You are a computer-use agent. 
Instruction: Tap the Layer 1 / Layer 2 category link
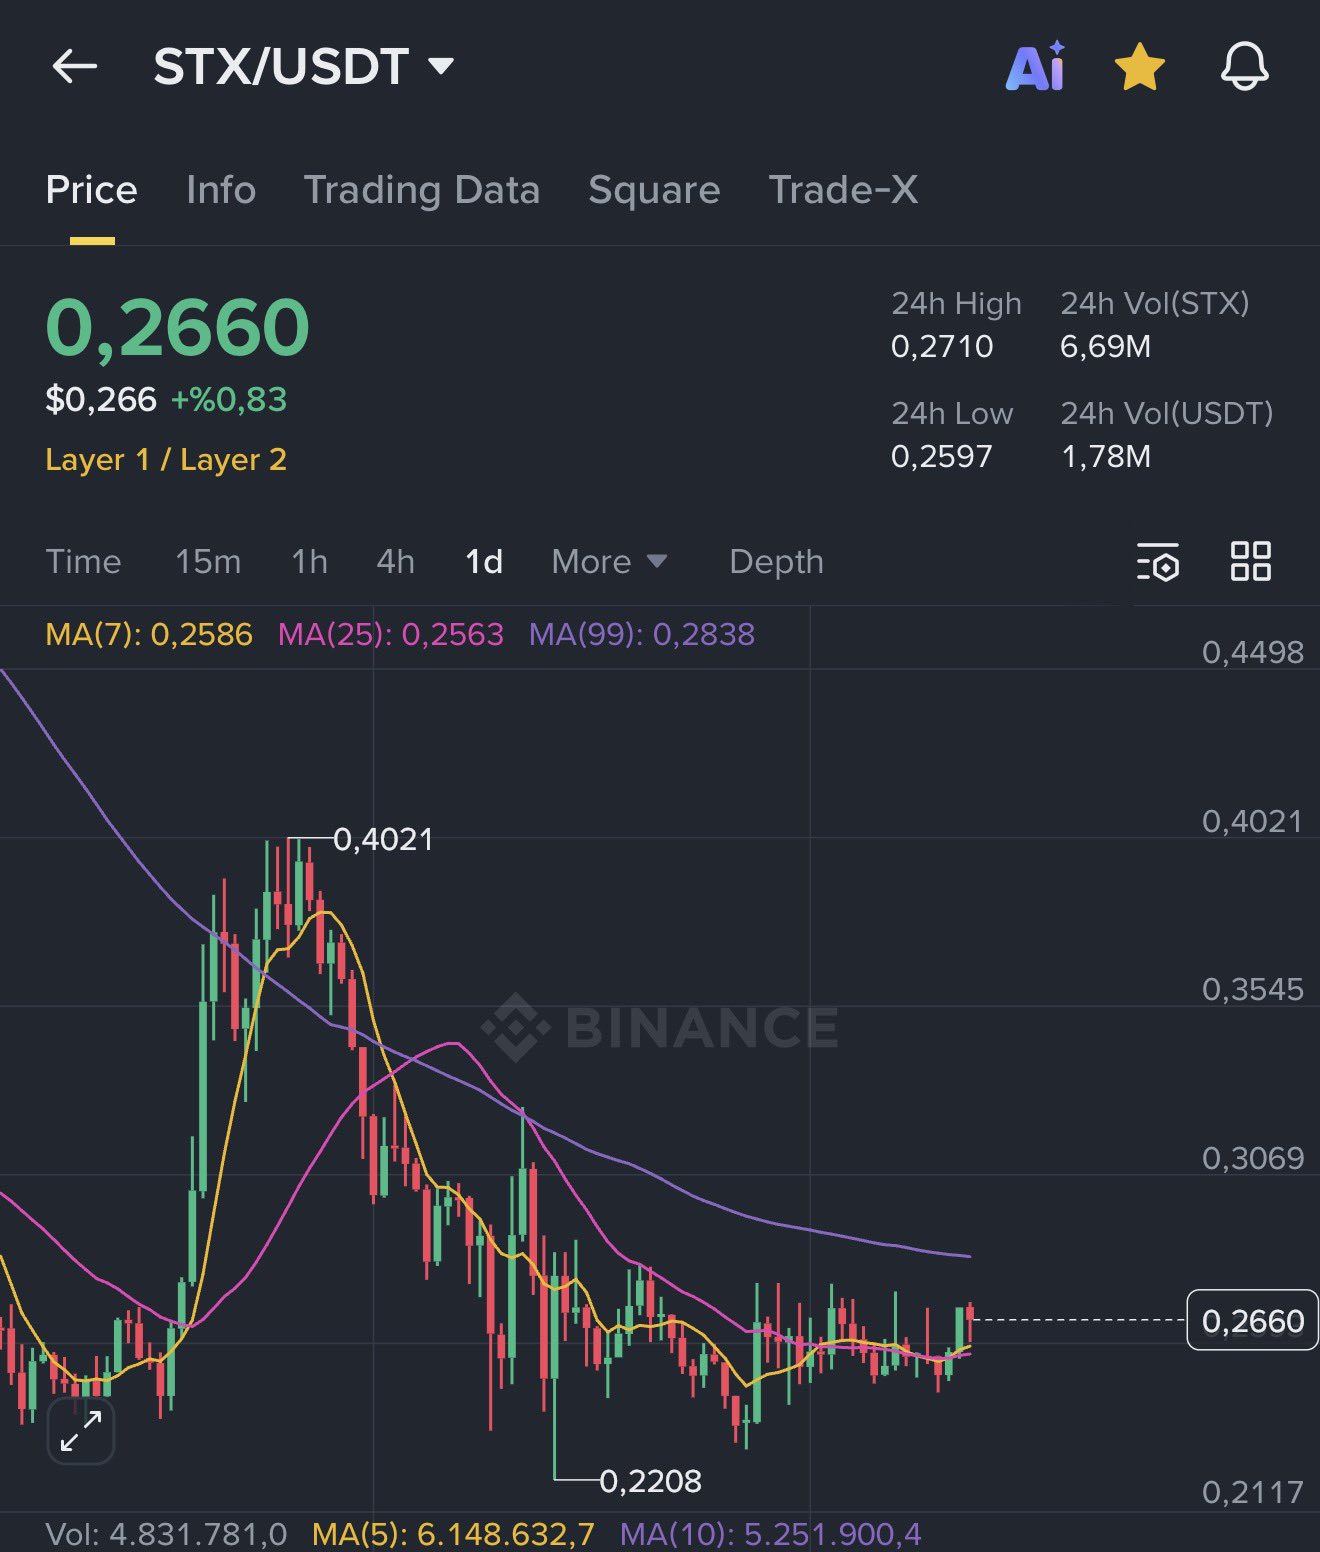pyautogui.click(x=166, y=460)
